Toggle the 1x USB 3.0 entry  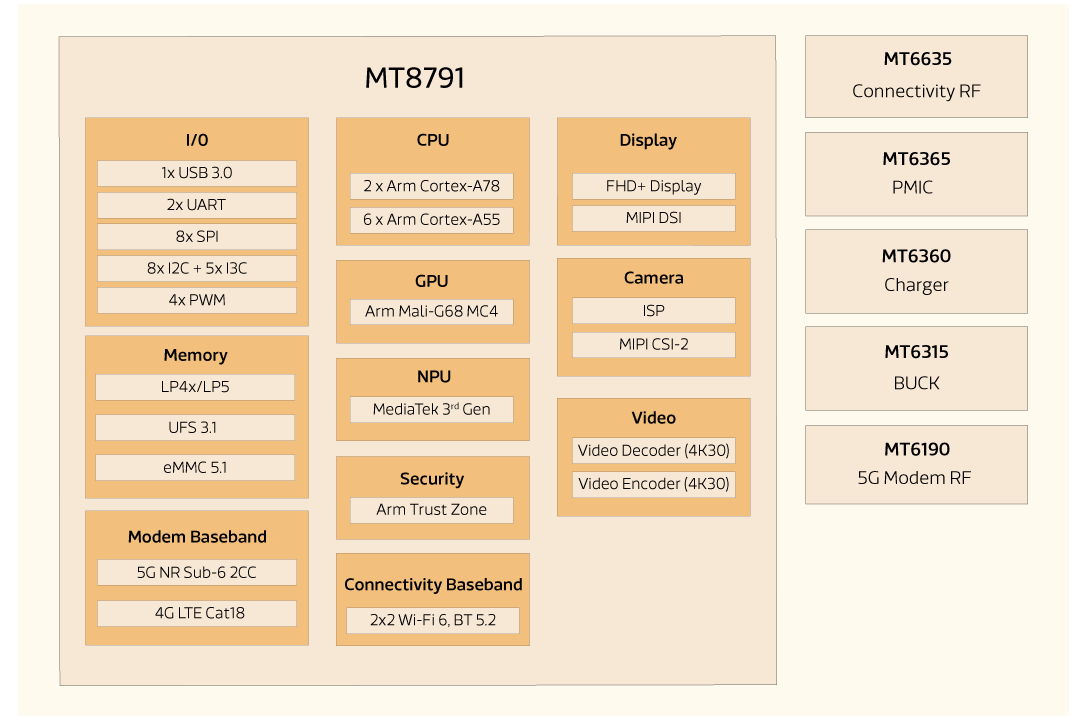tap(195, 172)
